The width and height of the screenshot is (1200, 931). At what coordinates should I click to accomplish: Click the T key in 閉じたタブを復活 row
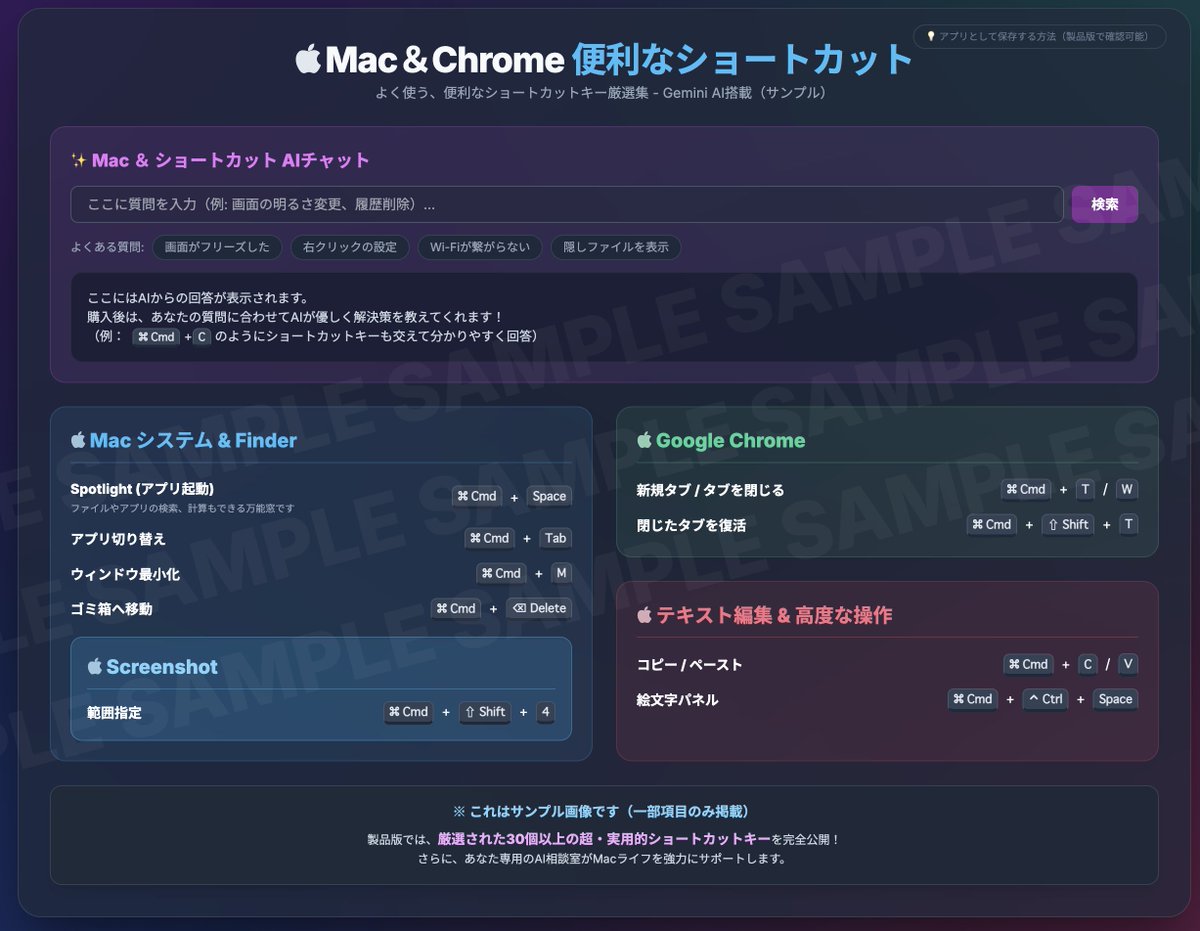[1128, 524]
